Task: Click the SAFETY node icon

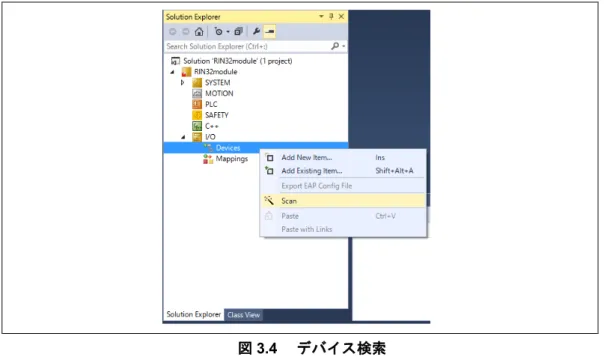Action: click(197, 115)
